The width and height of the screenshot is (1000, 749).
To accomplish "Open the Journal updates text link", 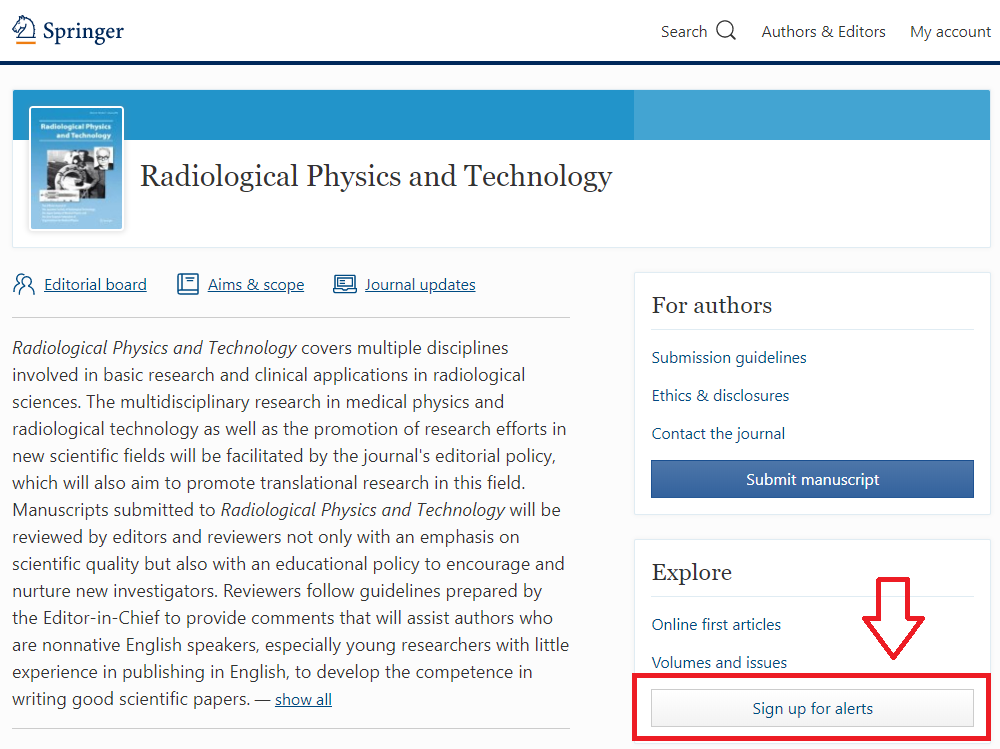I will tap(420, 285).
